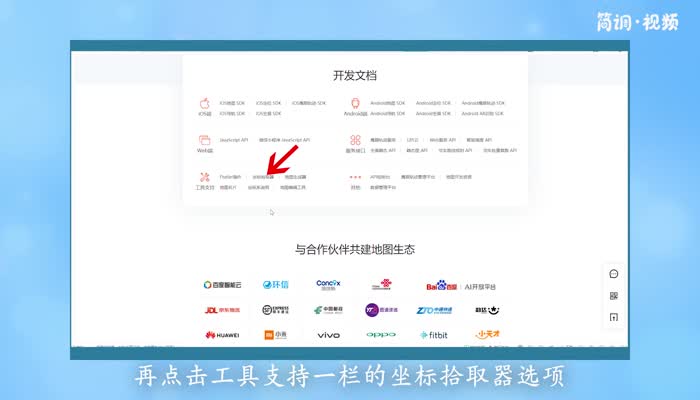The width and height of the screenshot is (700, 400).
Task: Click the 工具支持 tools icon
Action: pyautogui.click(x=204, y=178)
